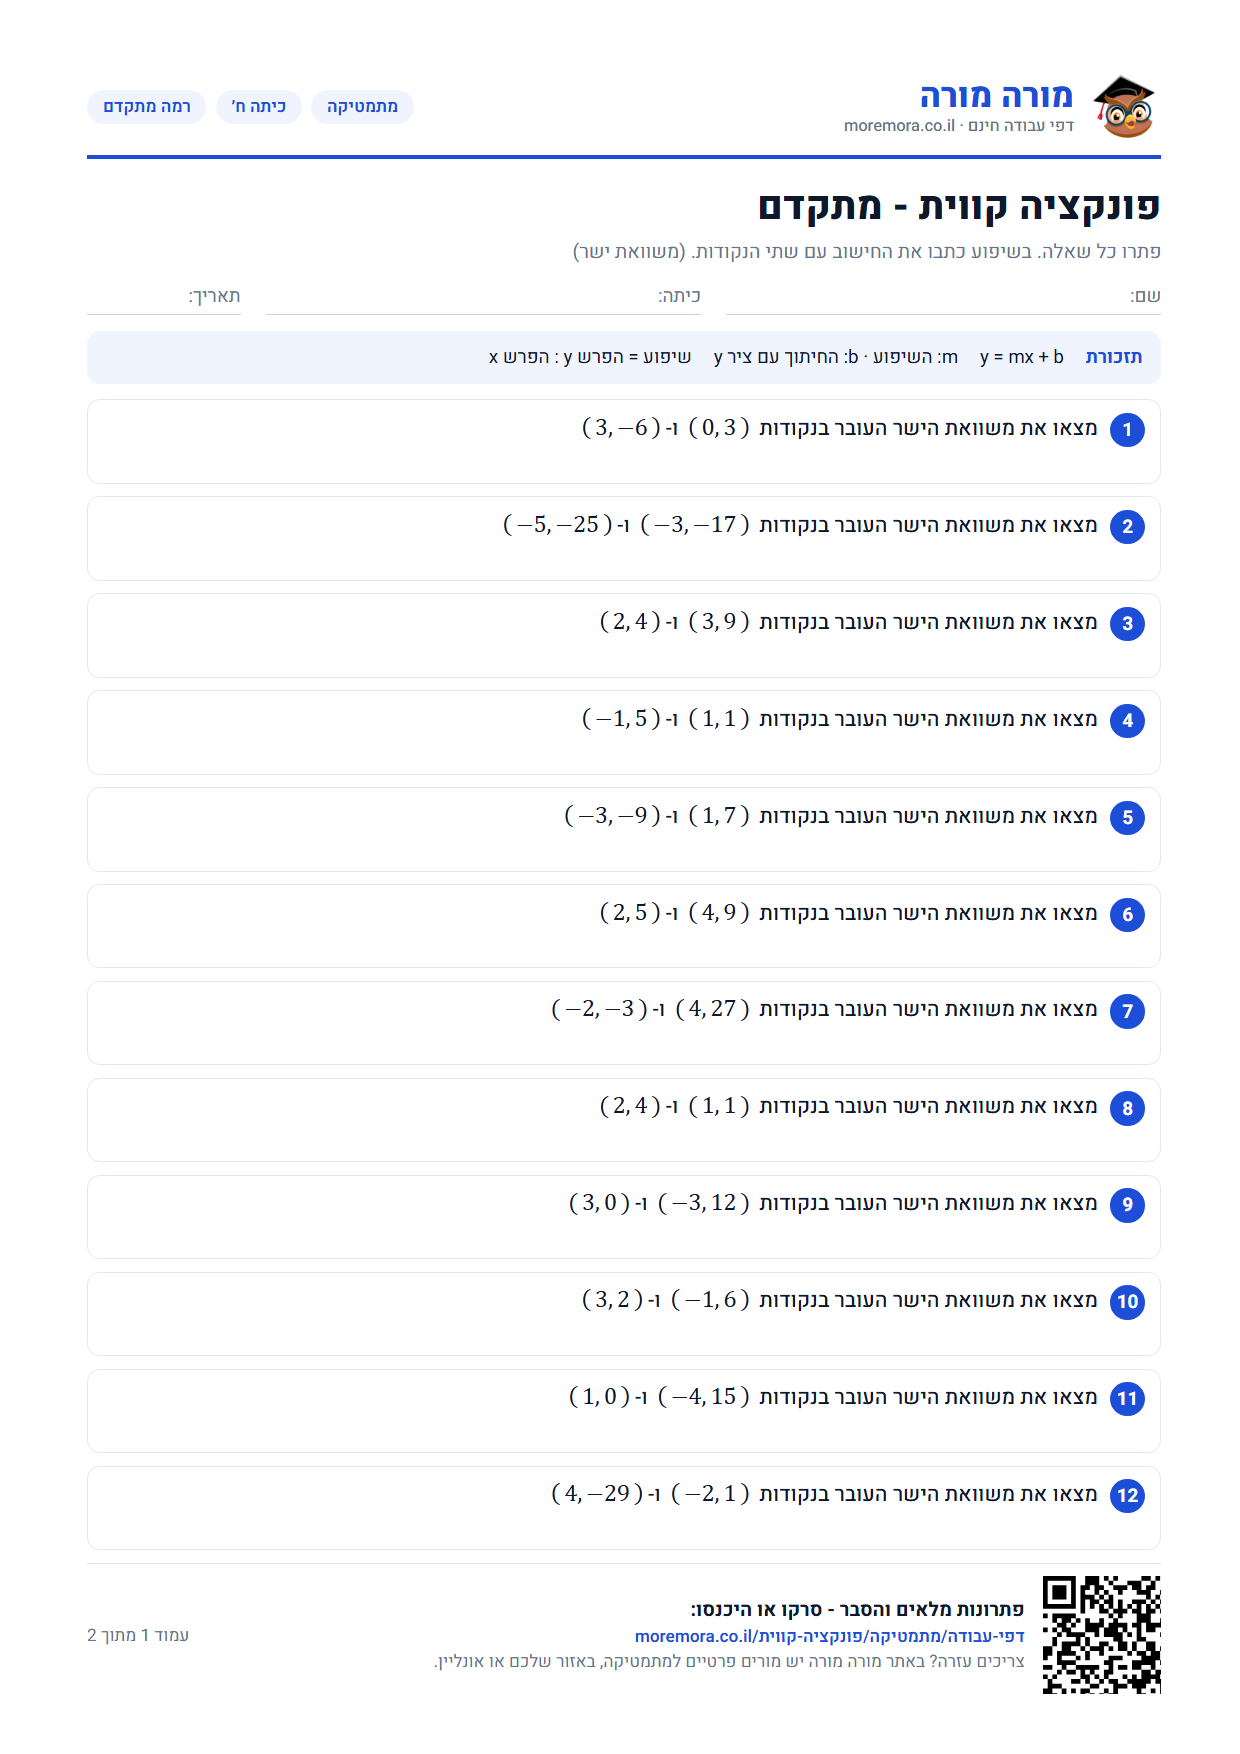The image size is (1240, 1754).
Task: Click the number 5 question badge
Action: (x=1127, y=818)
